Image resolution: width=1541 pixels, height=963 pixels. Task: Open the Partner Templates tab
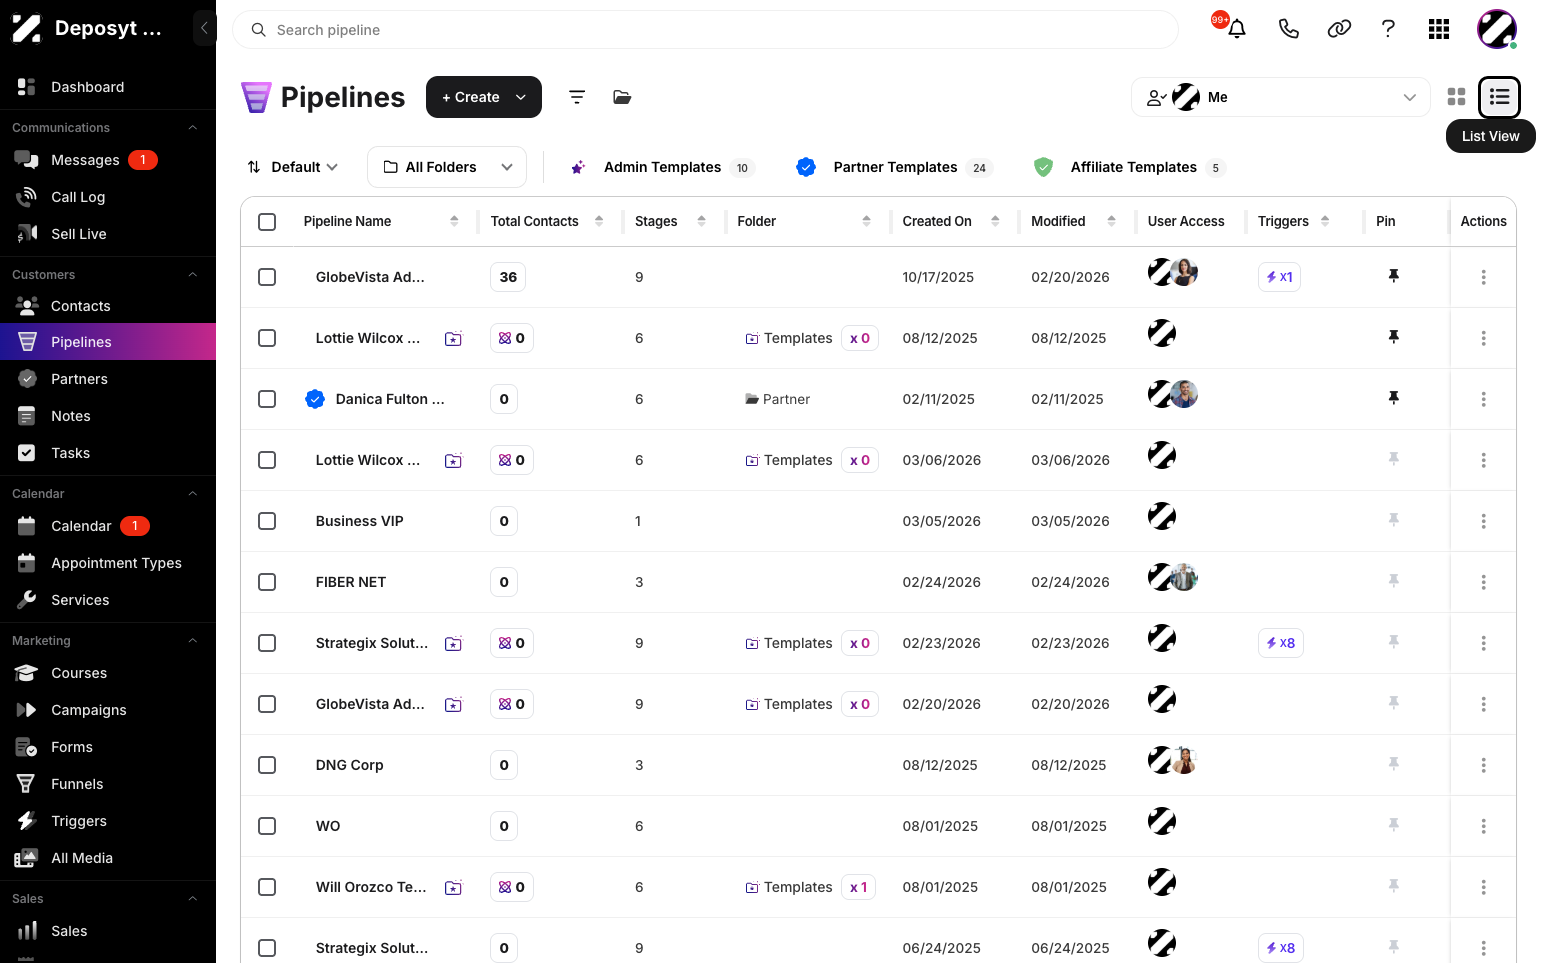tap(894, 167)
